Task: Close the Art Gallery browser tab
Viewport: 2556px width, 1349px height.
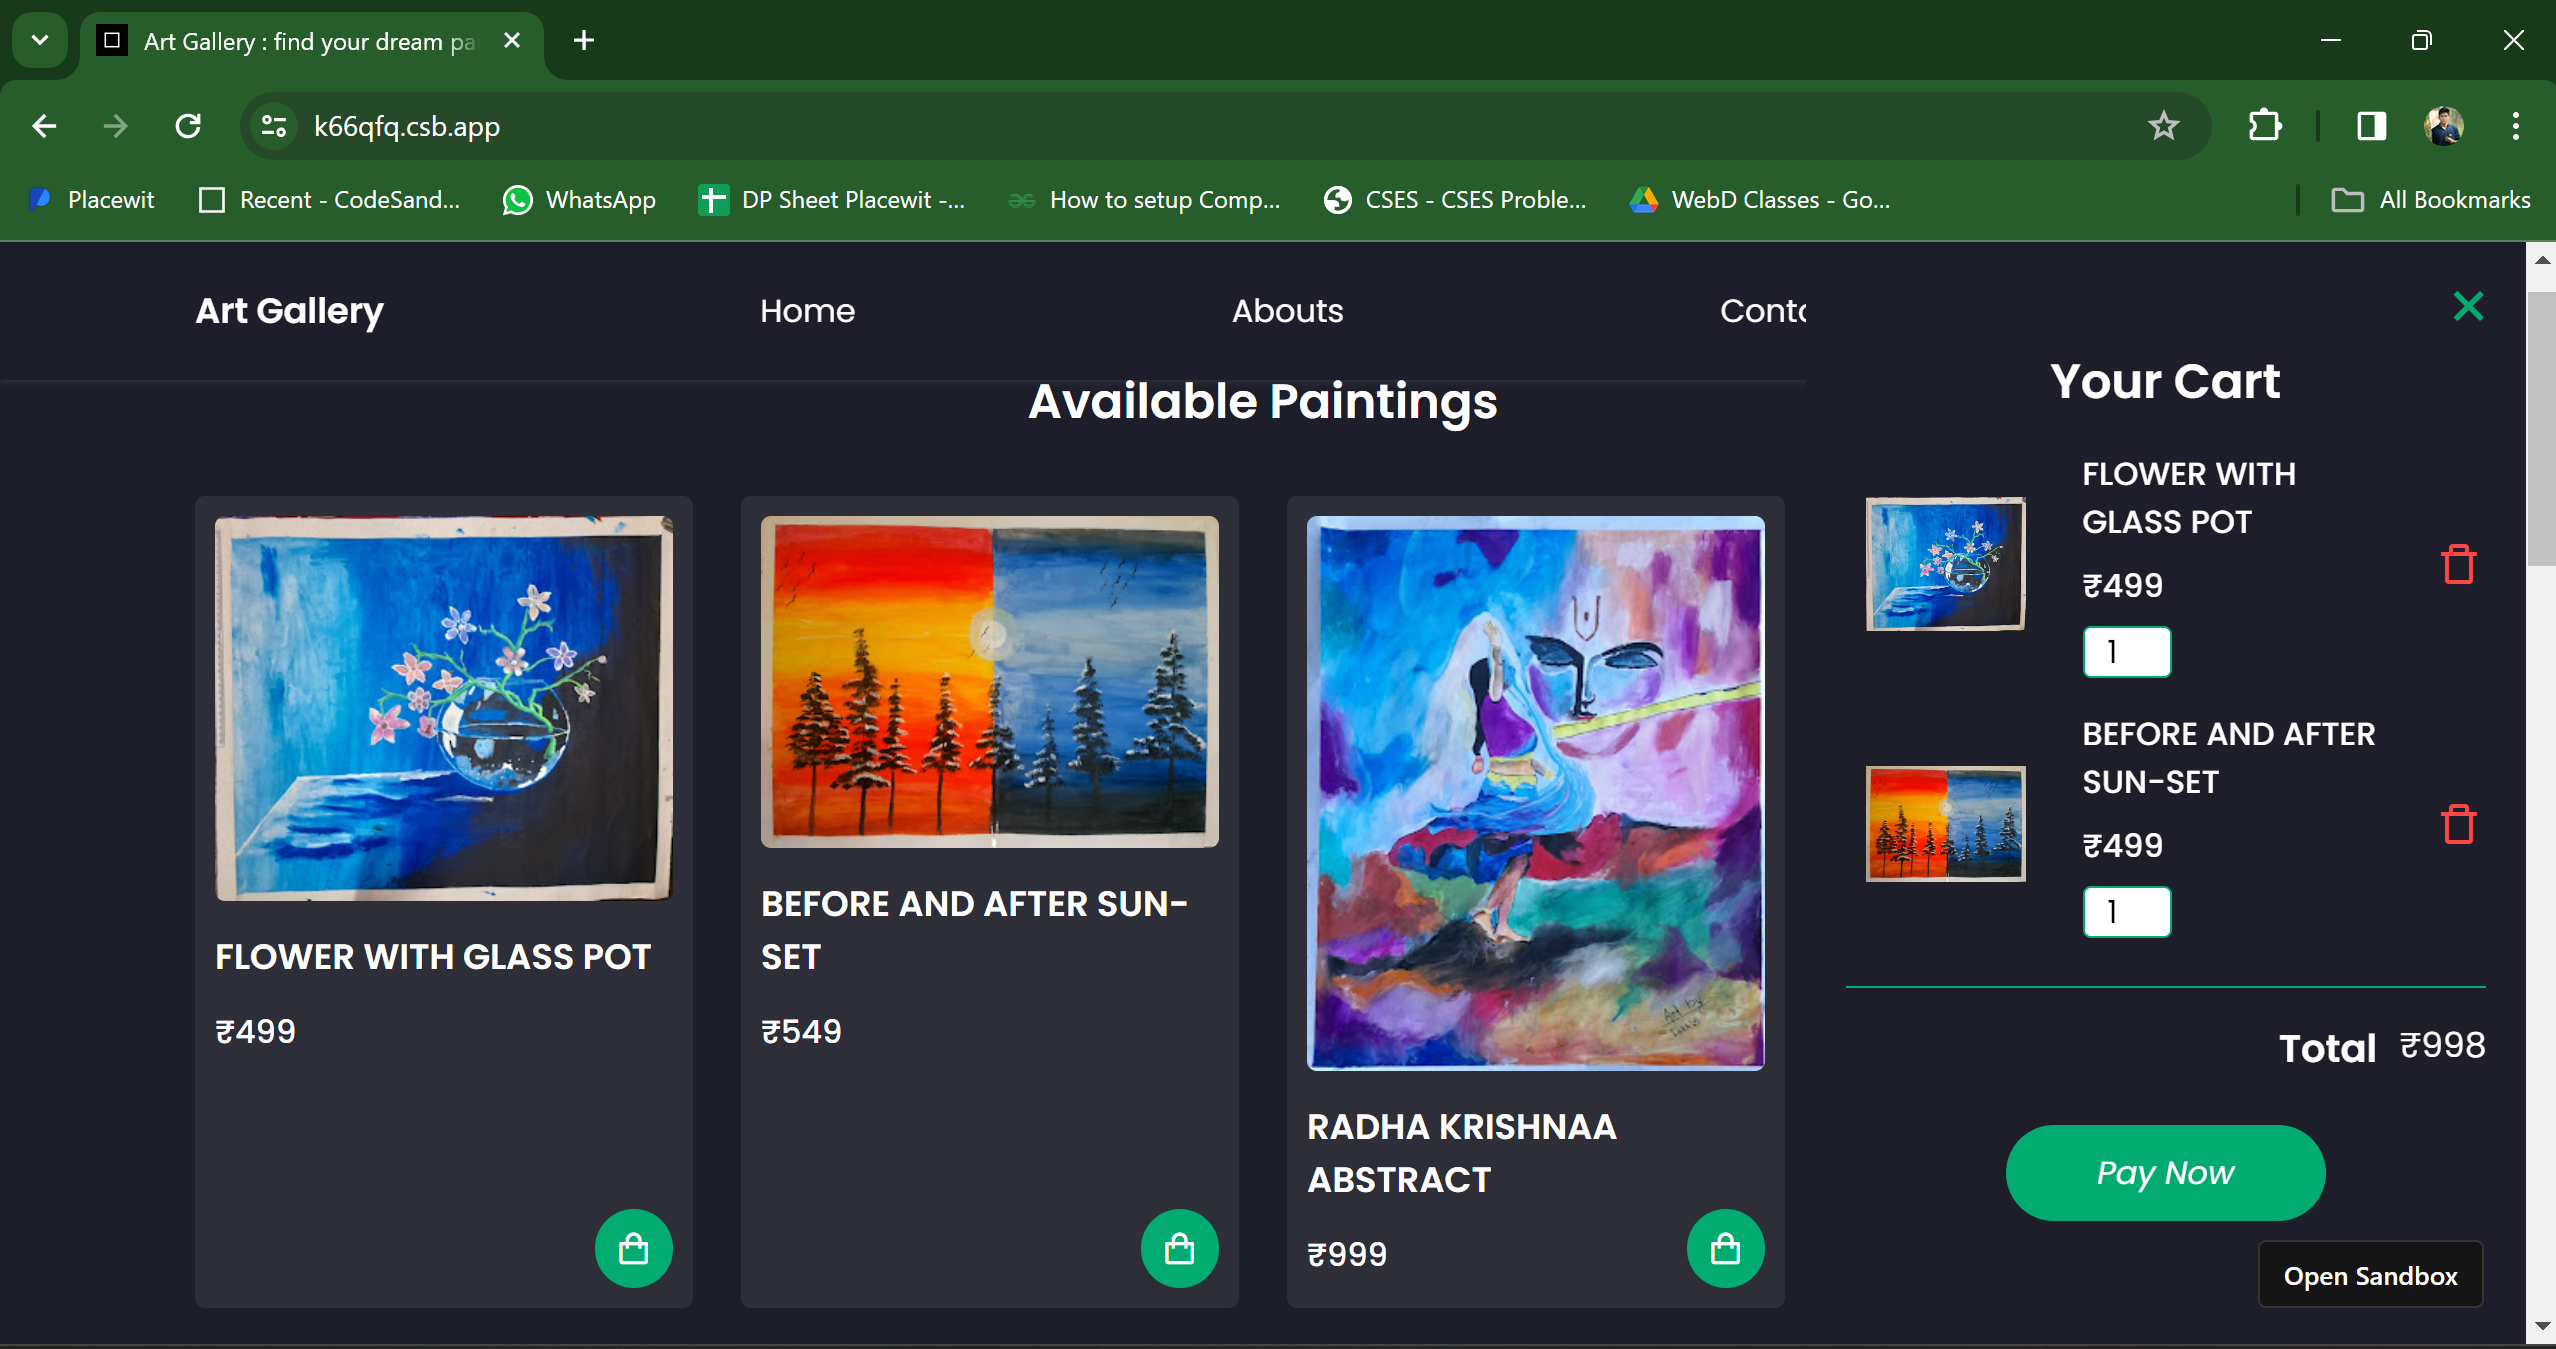Action: [x=512, y=40]
